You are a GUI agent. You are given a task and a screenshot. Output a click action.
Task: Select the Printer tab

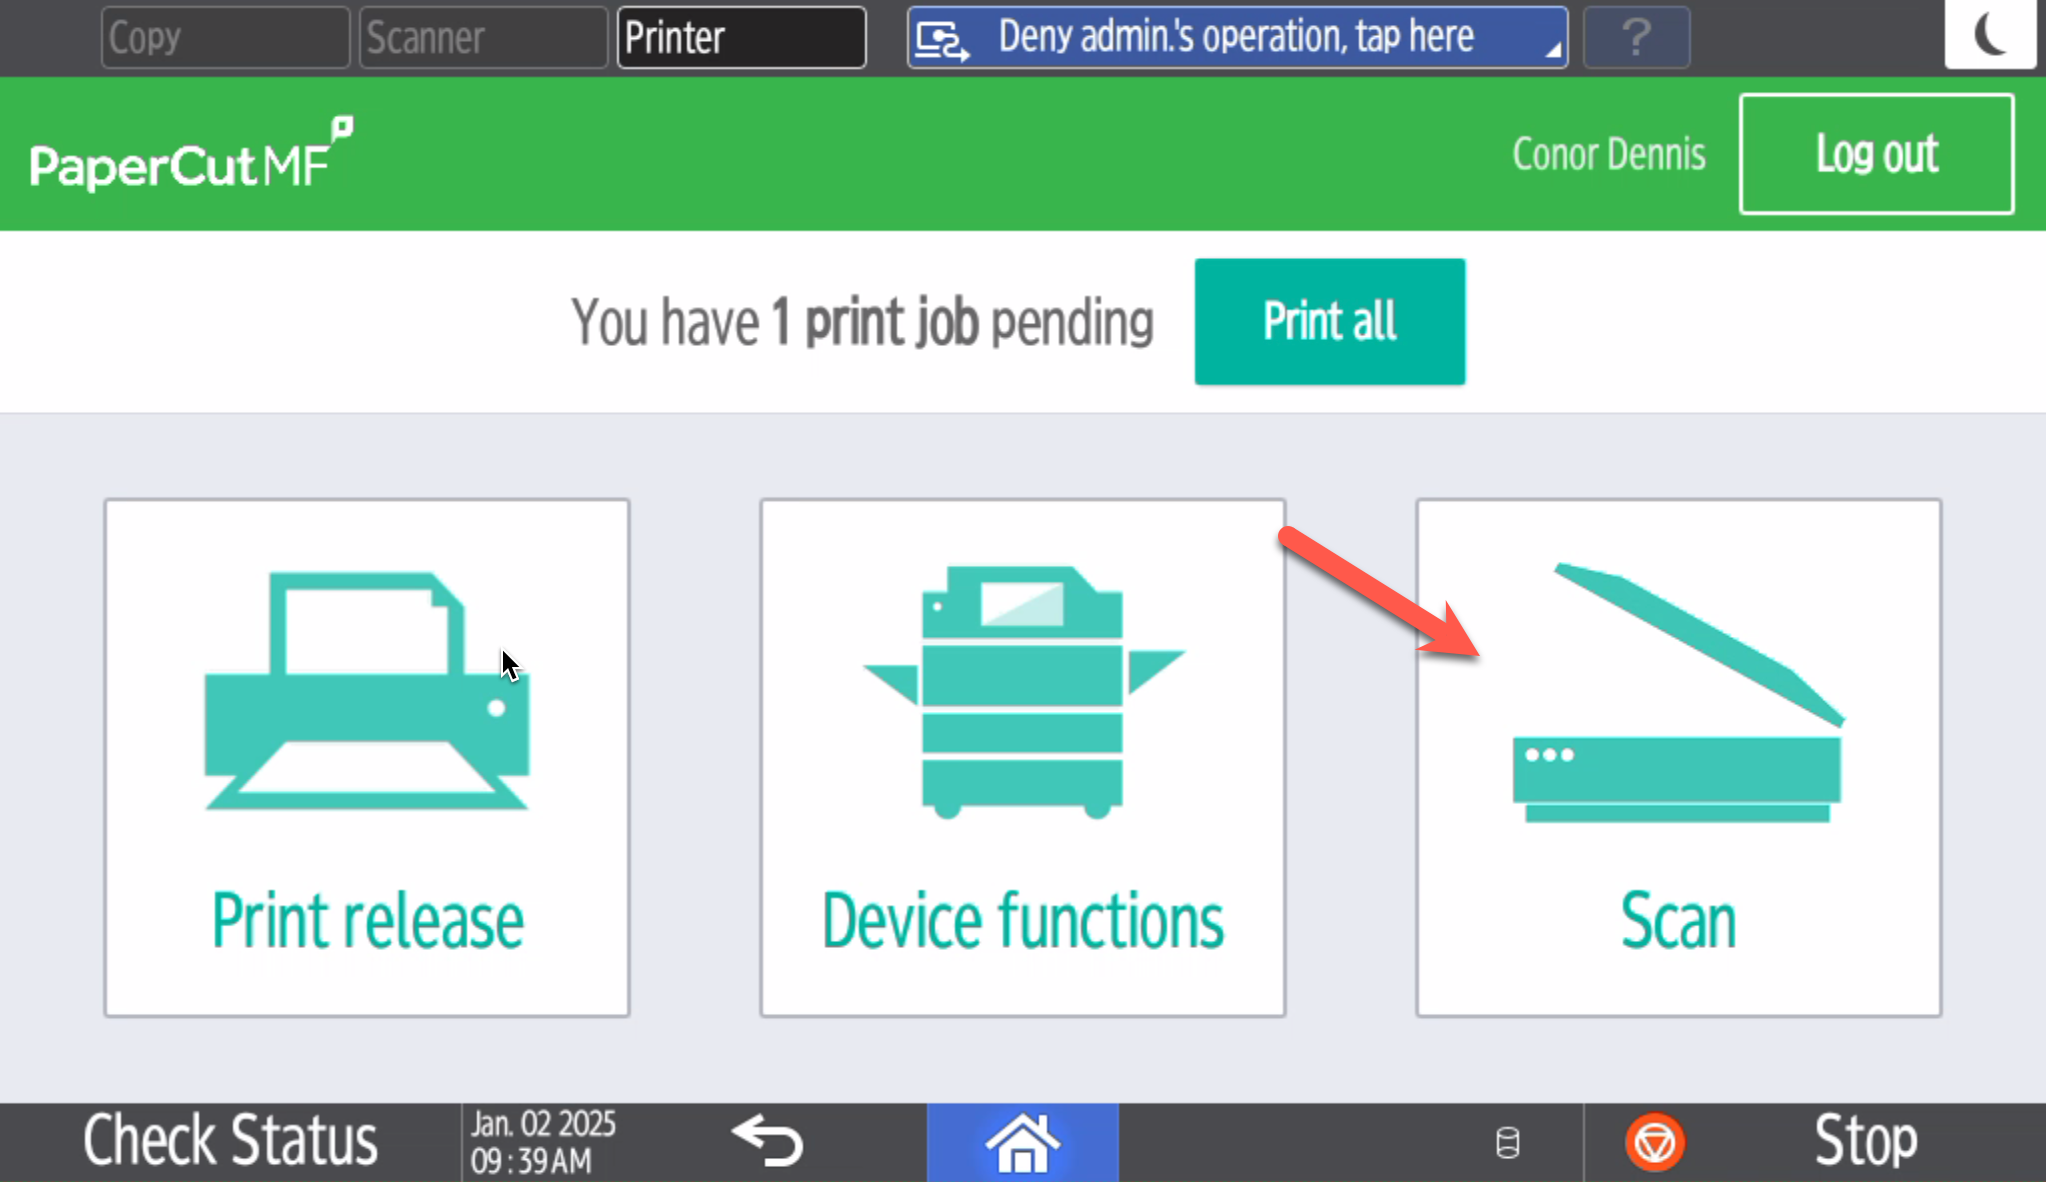coord(741,38)
